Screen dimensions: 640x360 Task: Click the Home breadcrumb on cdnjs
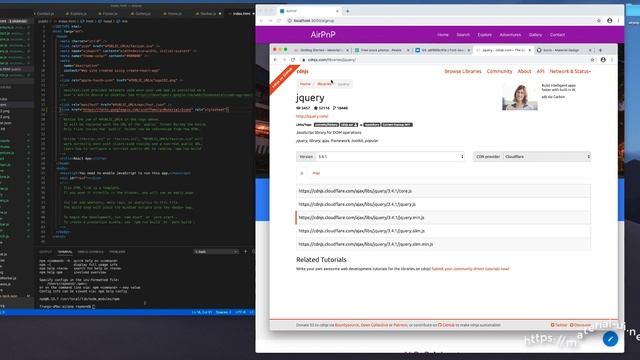pyautogui.click(x=305, y=84)
